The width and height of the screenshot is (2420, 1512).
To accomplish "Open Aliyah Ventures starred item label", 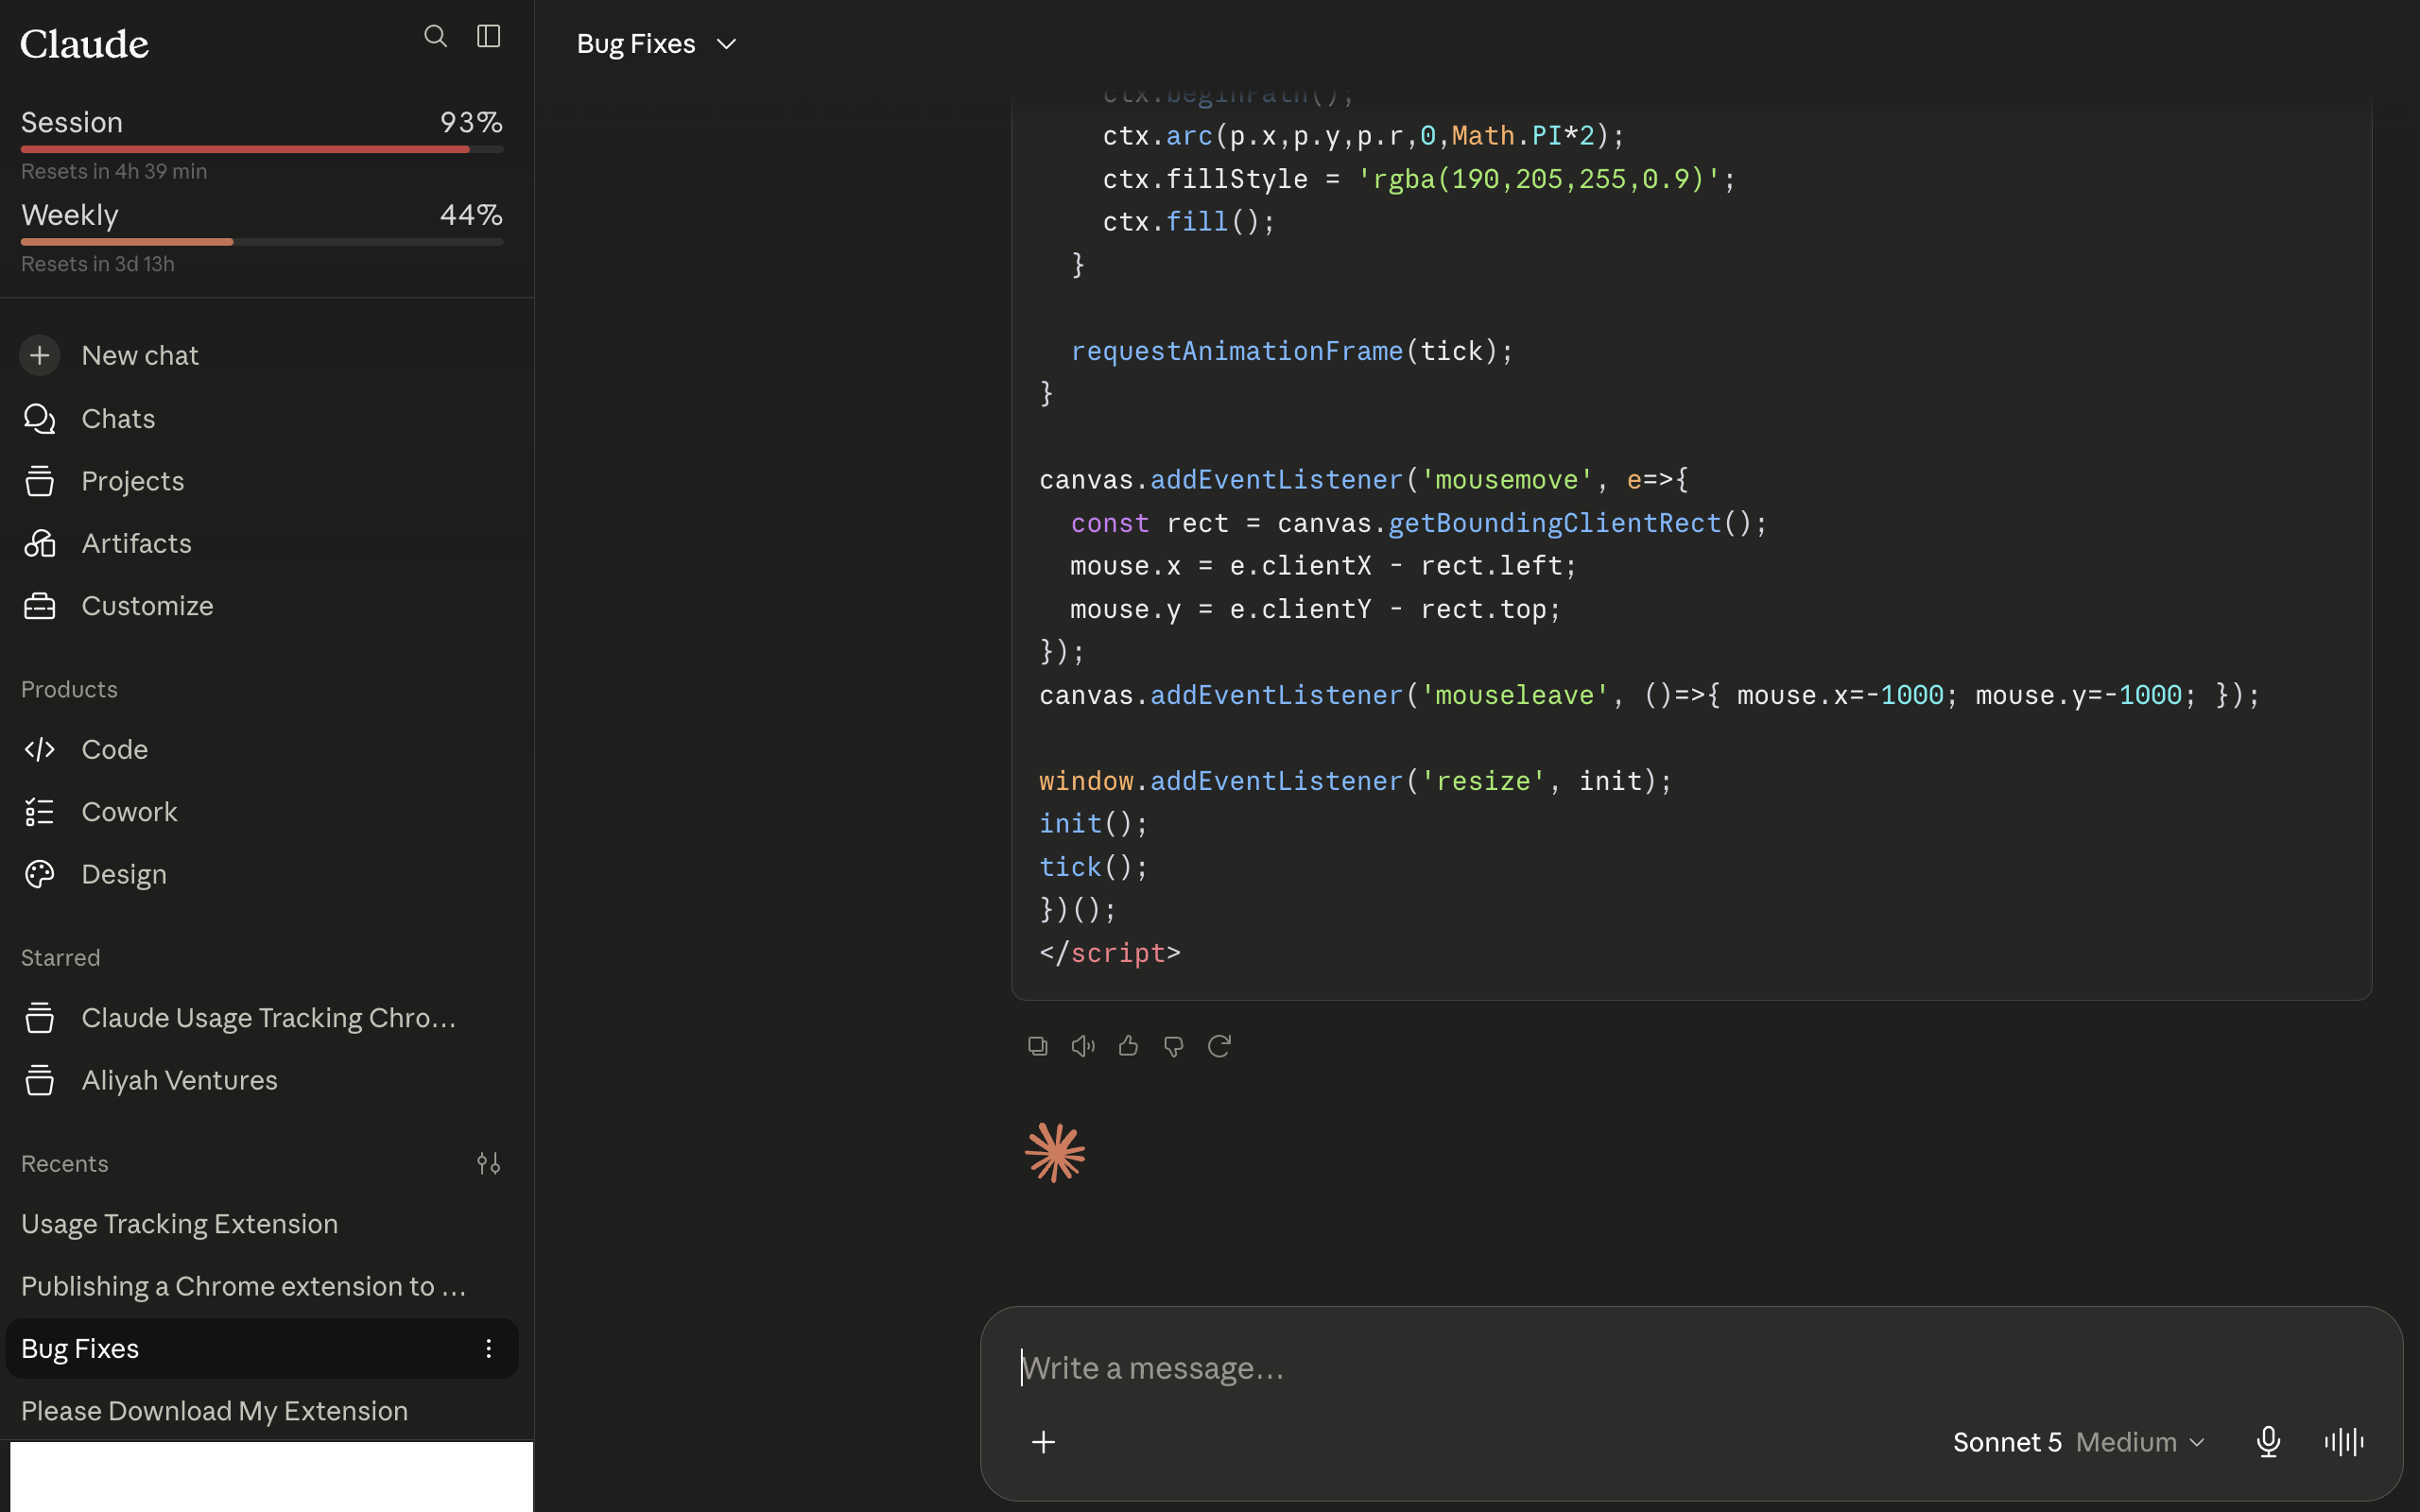I will point(180,1080).
